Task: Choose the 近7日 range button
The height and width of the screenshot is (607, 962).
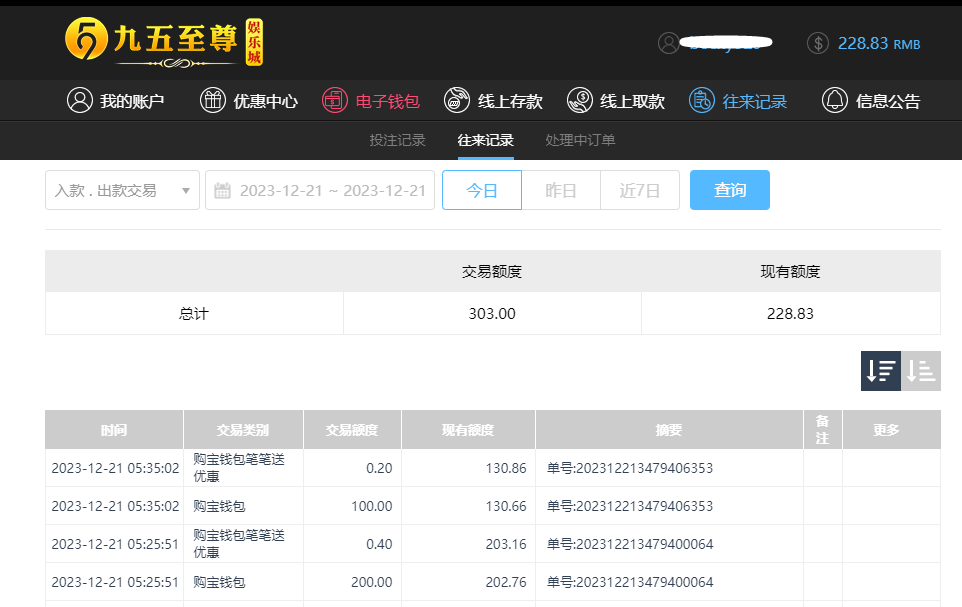Action: pos(640,190)
